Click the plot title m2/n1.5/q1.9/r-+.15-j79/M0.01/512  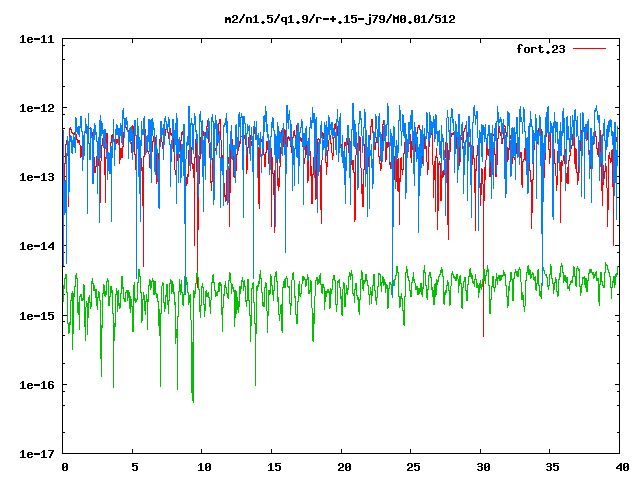340,20
